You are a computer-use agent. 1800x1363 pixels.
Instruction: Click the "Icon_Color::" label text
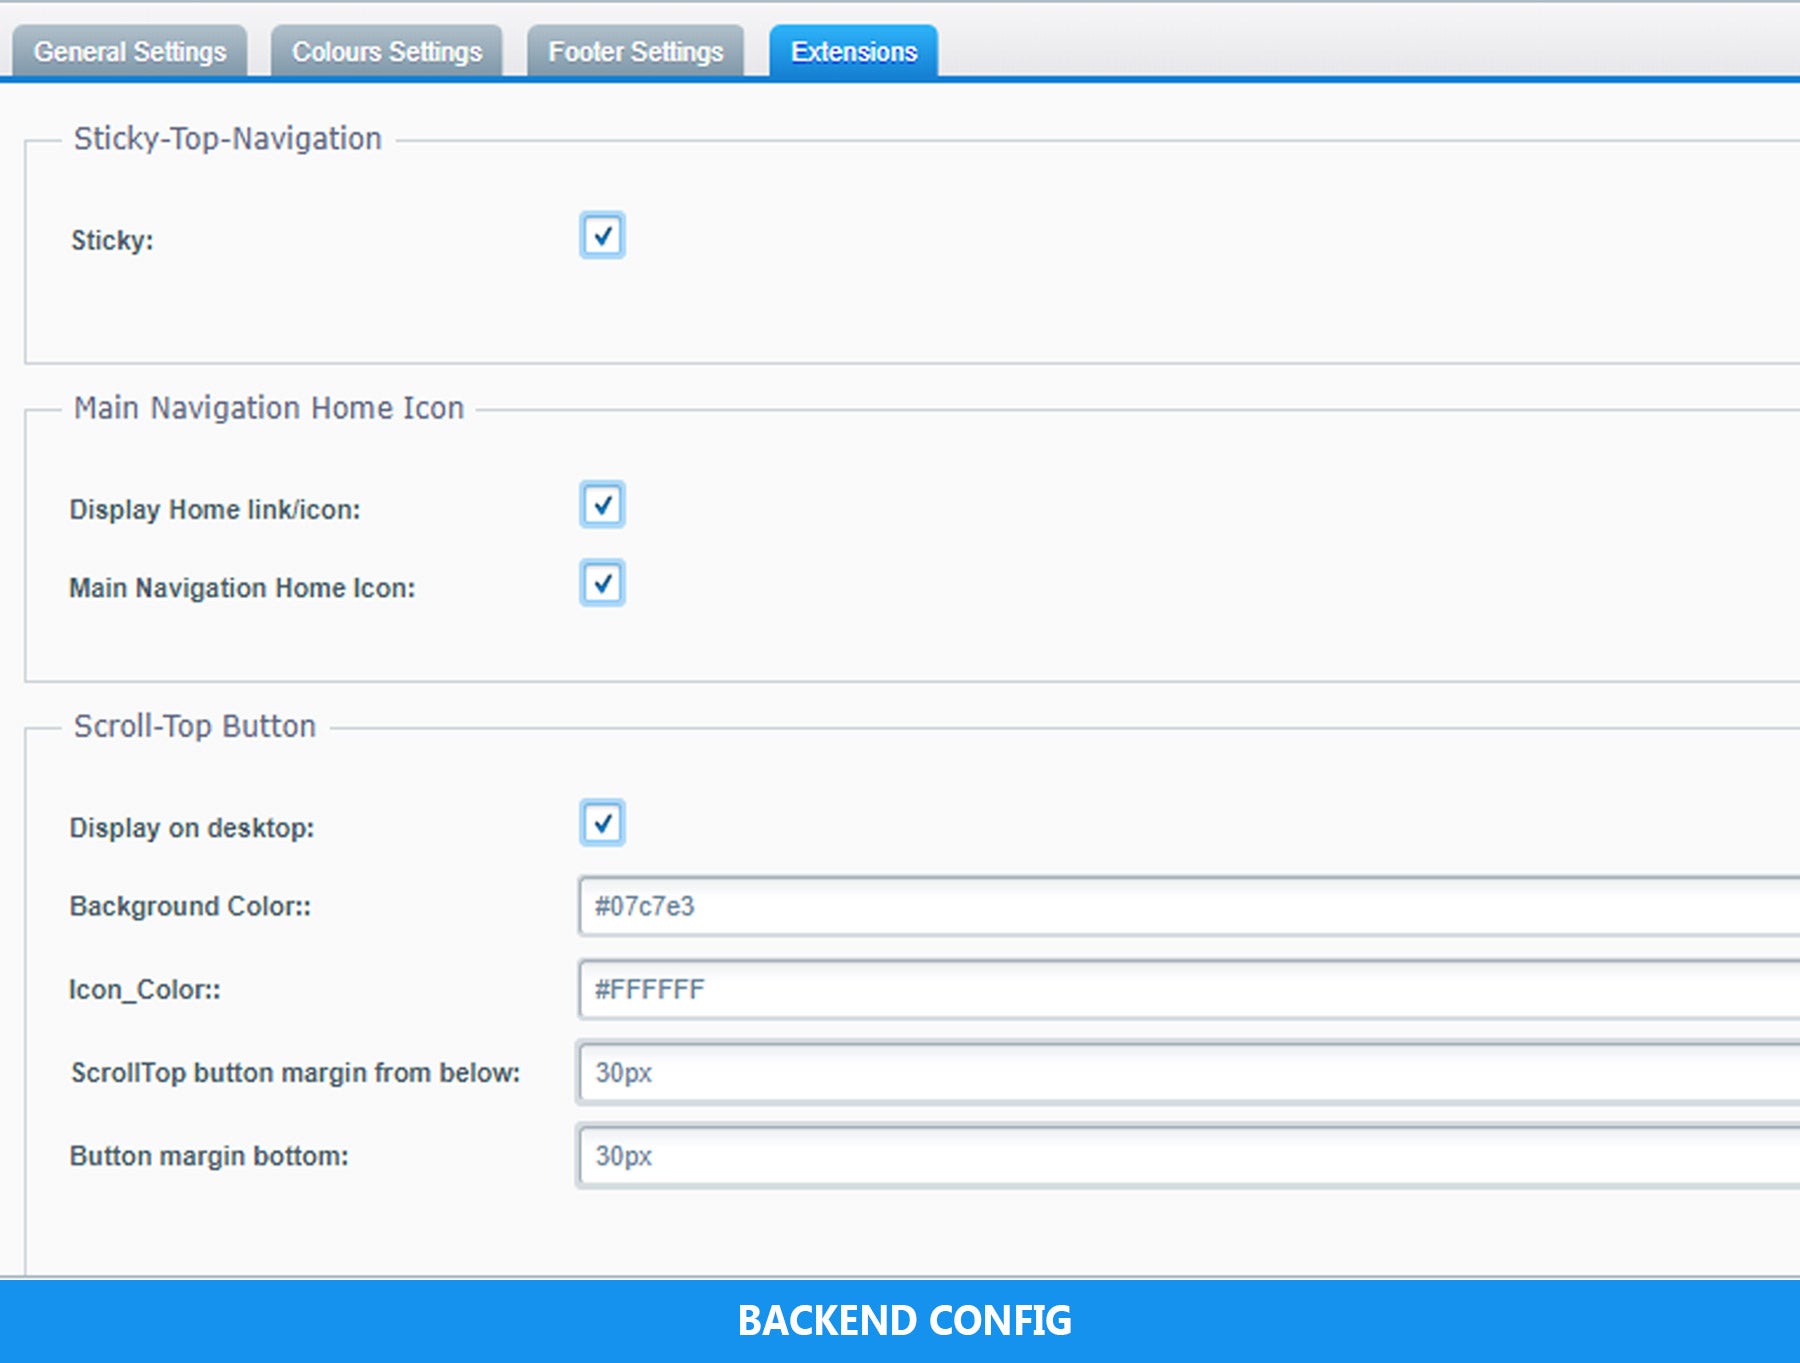145,990
